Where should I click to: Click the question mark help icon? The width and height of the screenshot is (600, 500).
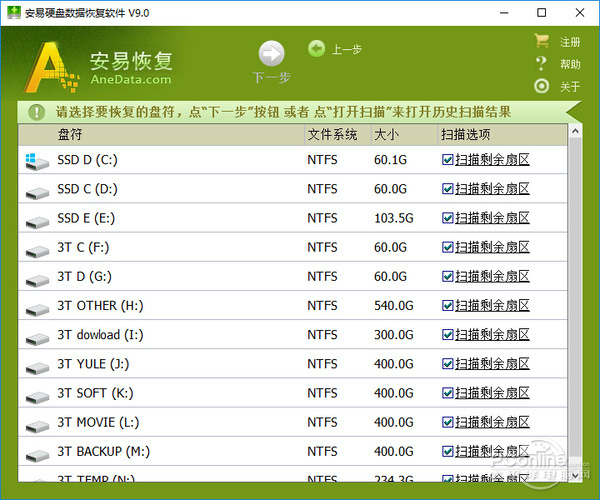click(x=541, y=64)
